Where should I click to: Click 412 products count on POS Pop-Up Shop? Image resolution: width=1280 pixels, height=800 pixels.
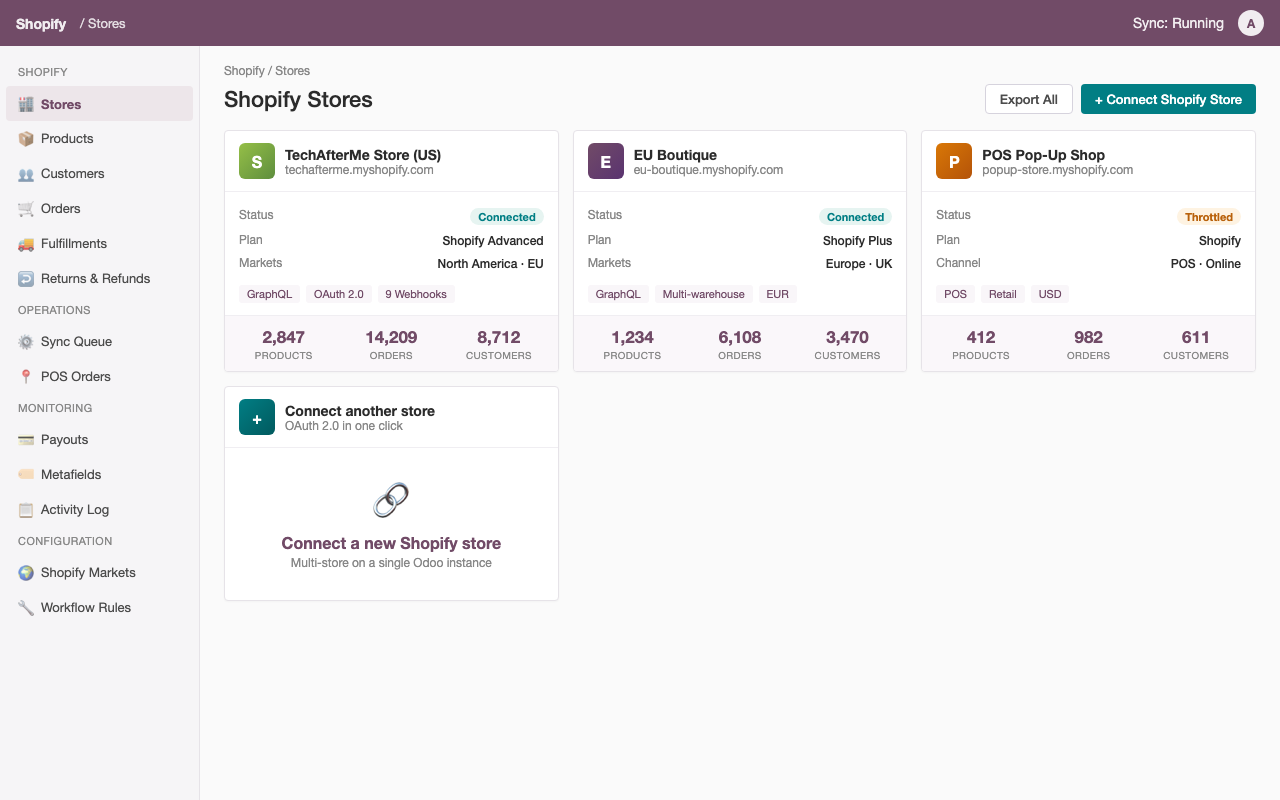981,337
